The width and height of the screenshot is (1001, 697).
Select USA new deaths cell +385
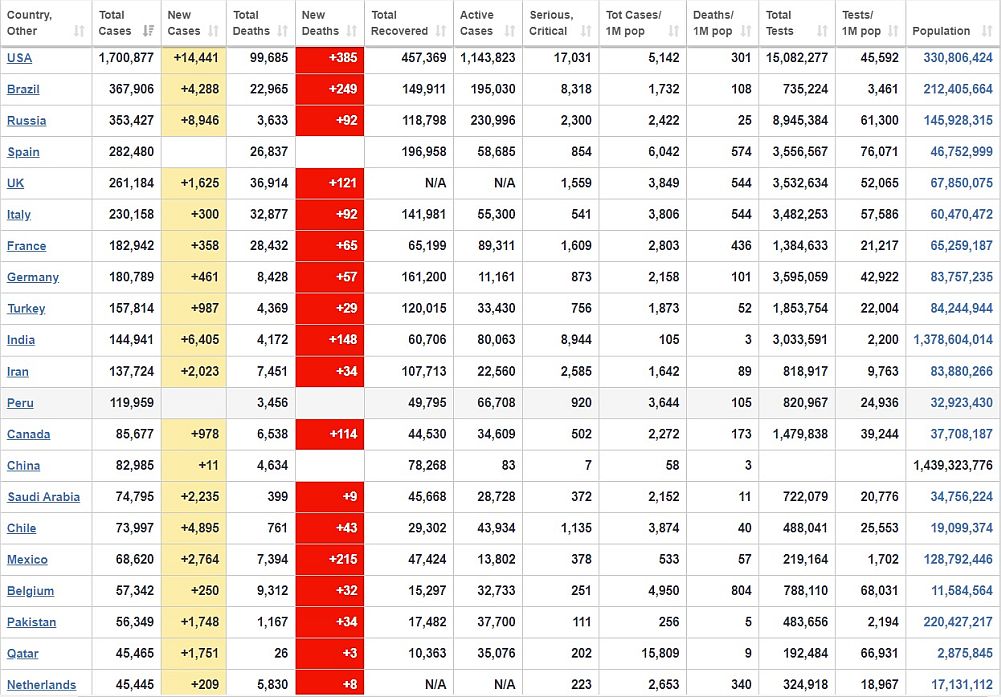coord(329,58)
